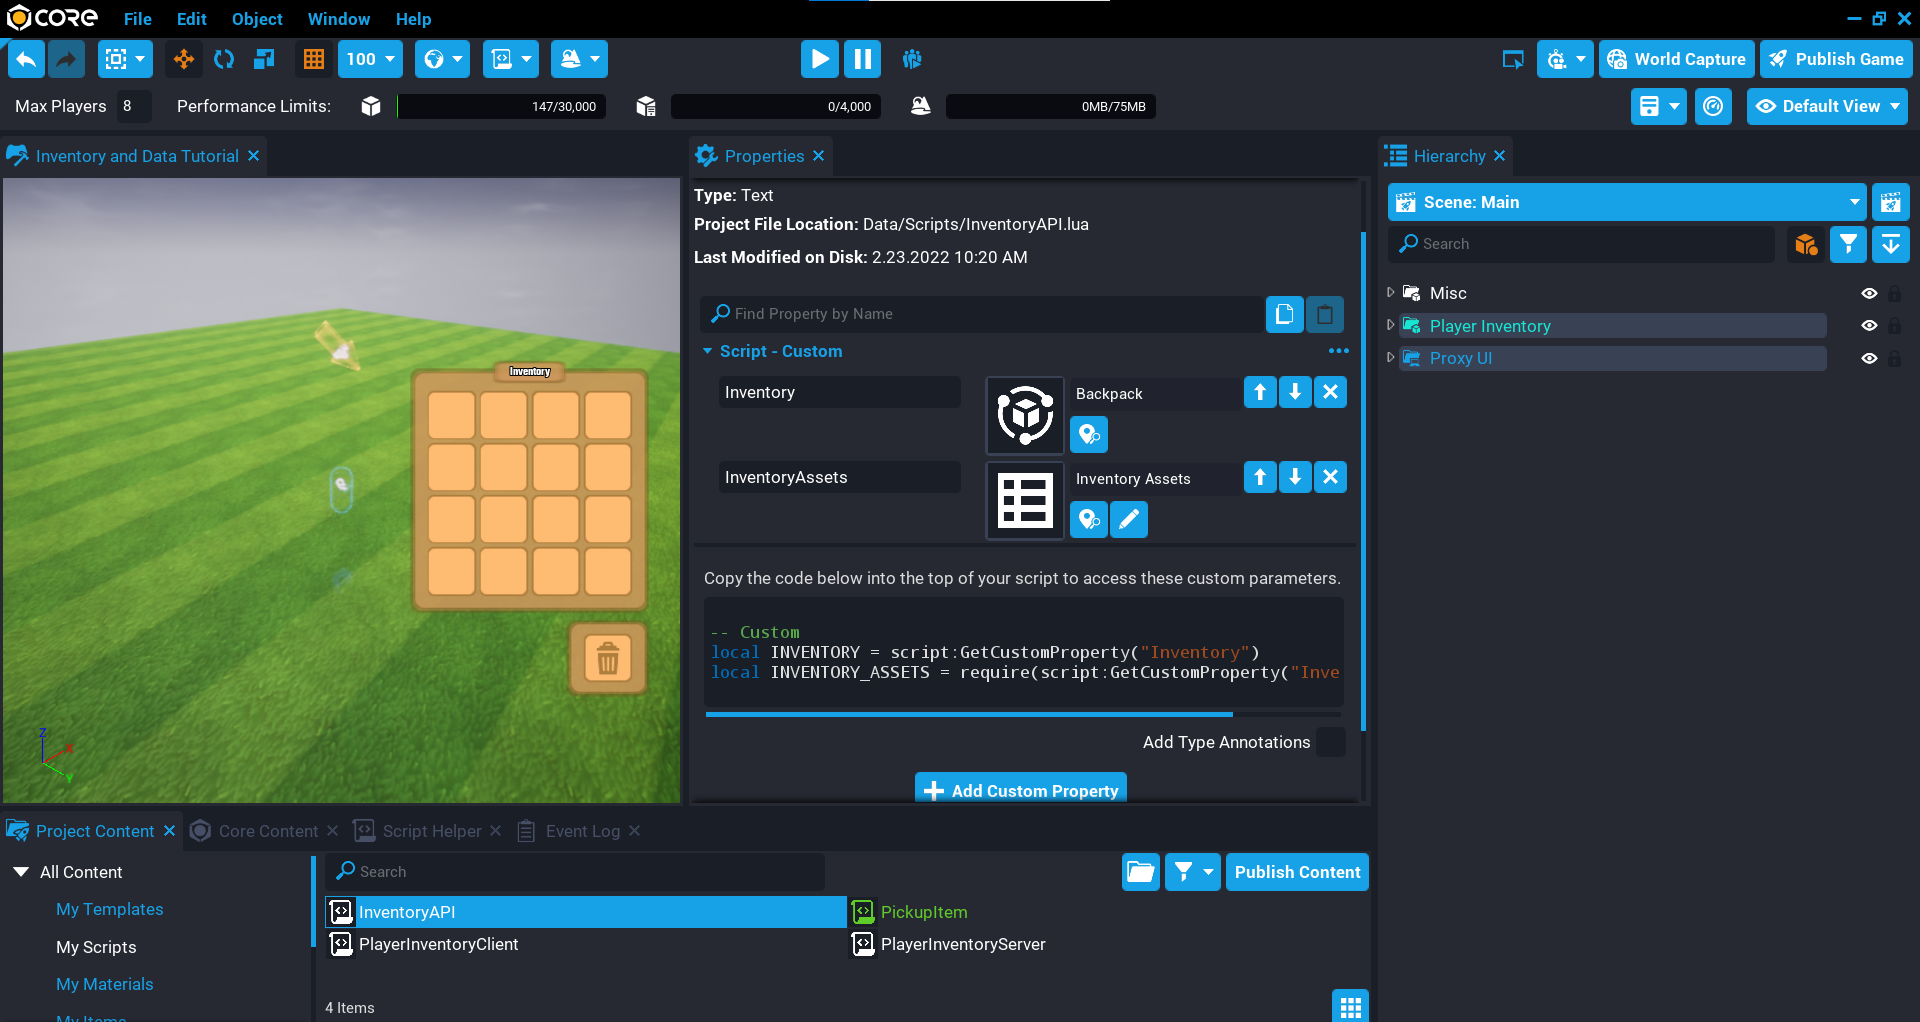The image size is (1920, 1022).
Task: Click the Play preview button
Action: tap(819, 59)
